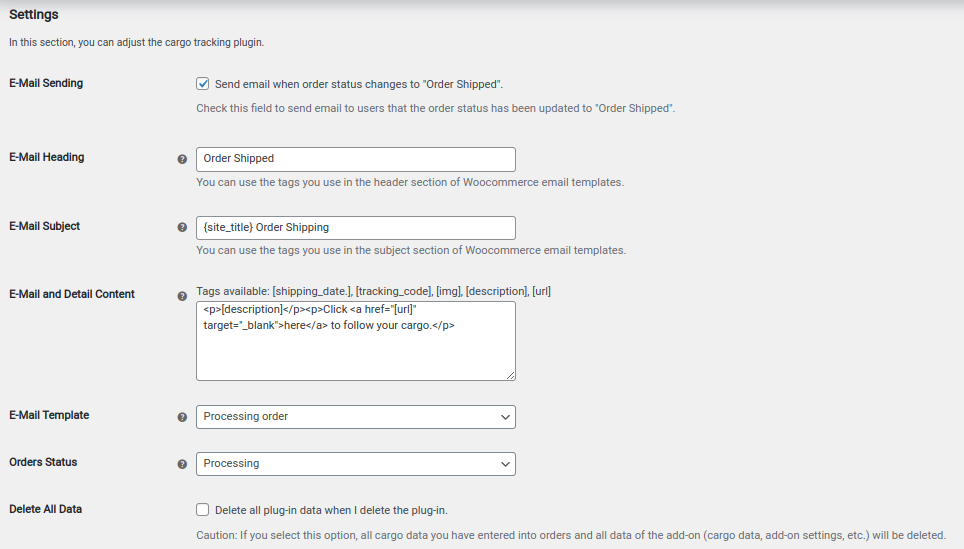Uncheck the Send email on Order Shipped checkbox
The height and width of the screenshot is (549, 964).
202,84
